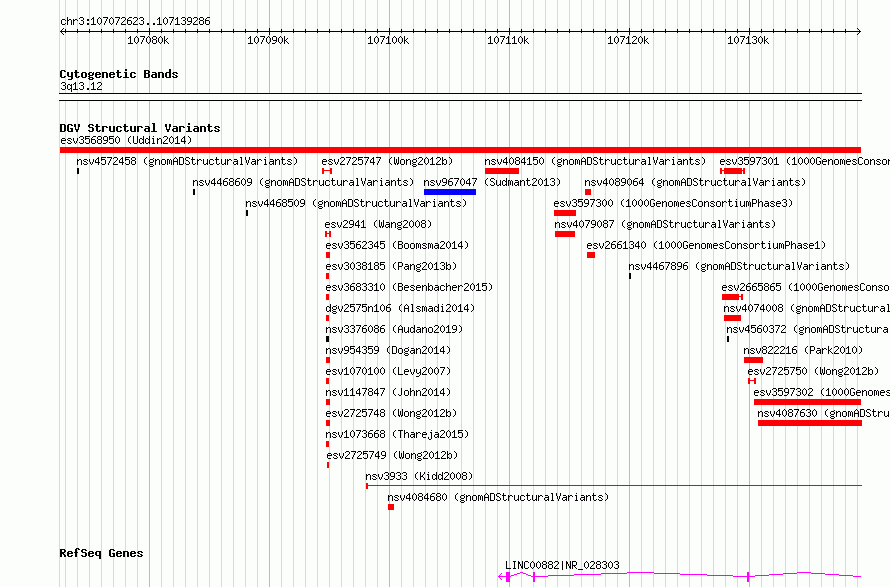Select esv2665865 1000Genomes variant label
The image size is (890, 587).
805,287
